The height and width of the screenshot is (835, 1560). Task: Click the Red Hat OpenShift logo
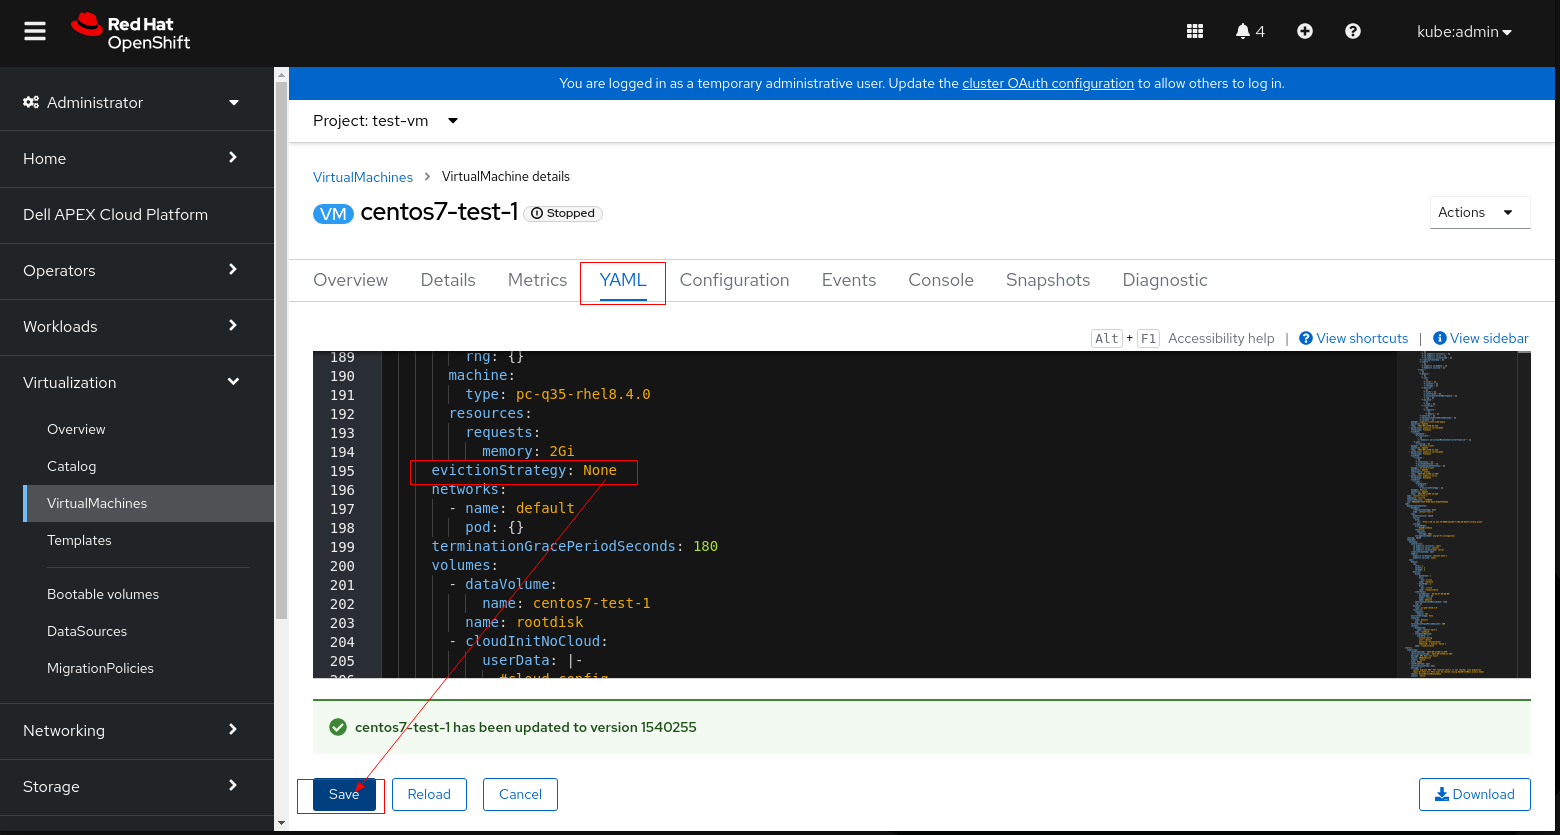131,32
